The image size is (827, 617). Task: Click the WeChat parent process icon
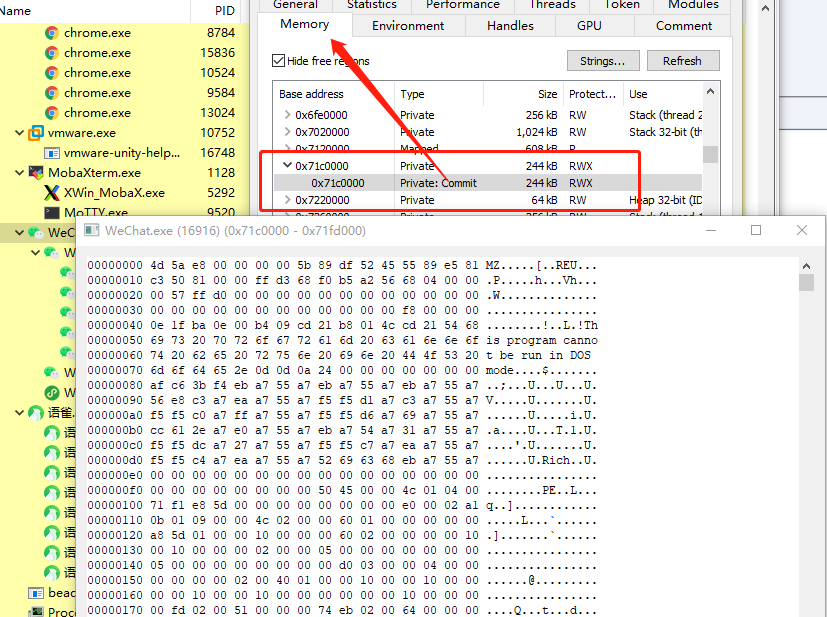[x=36, y=233]
